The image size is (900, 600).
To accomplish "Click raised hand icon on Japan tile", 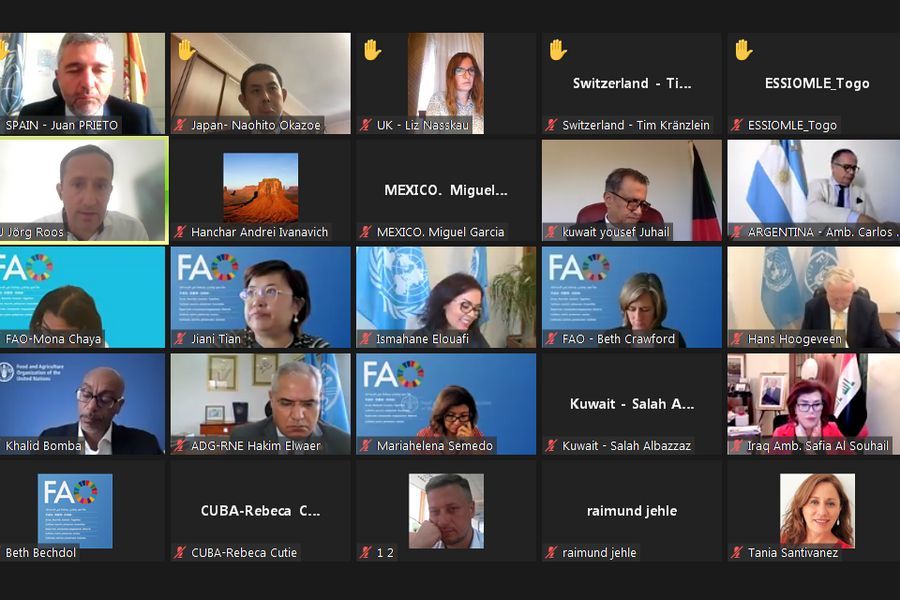I will pyautogui.click(x=186, y=50).
